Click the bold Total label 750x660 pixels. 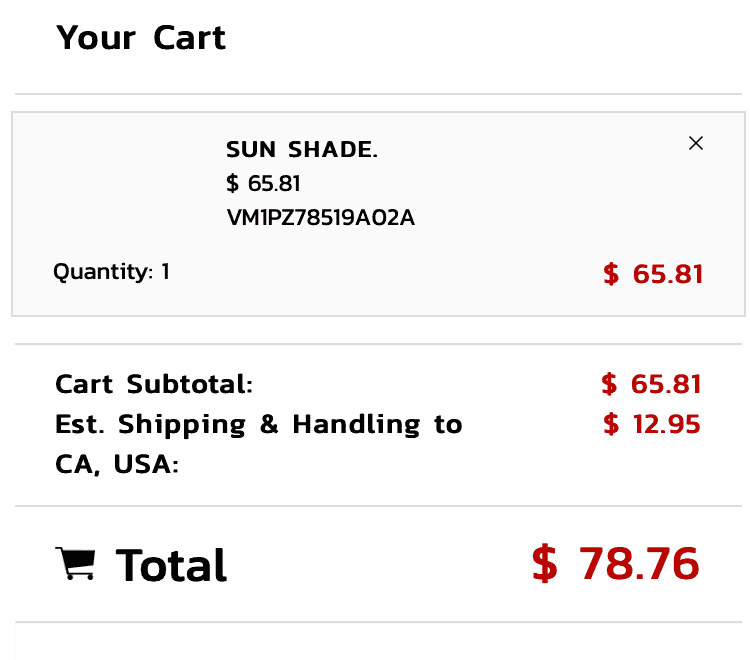(x=171, y=565)
